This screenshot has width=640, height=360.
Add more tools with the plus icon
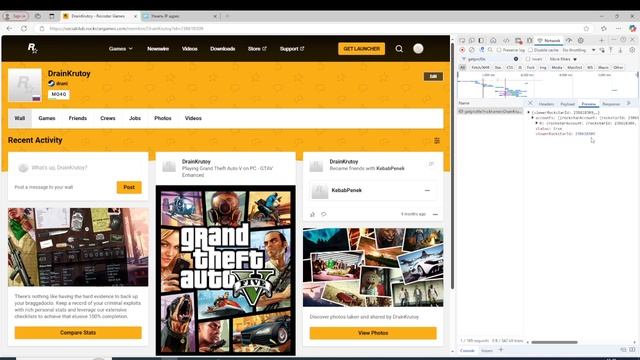[x=602, y=40]
